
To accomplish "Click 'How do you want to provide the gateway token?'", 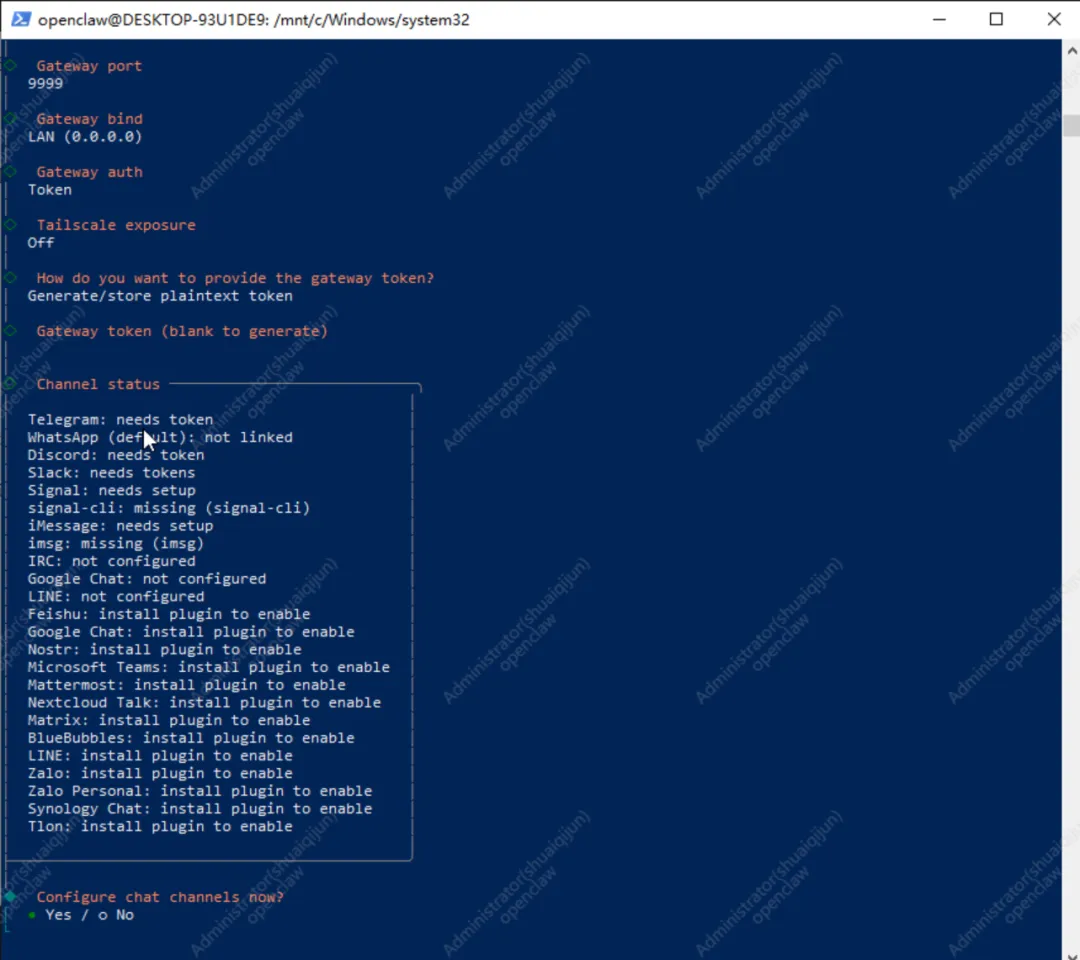I will pos(235,278).
